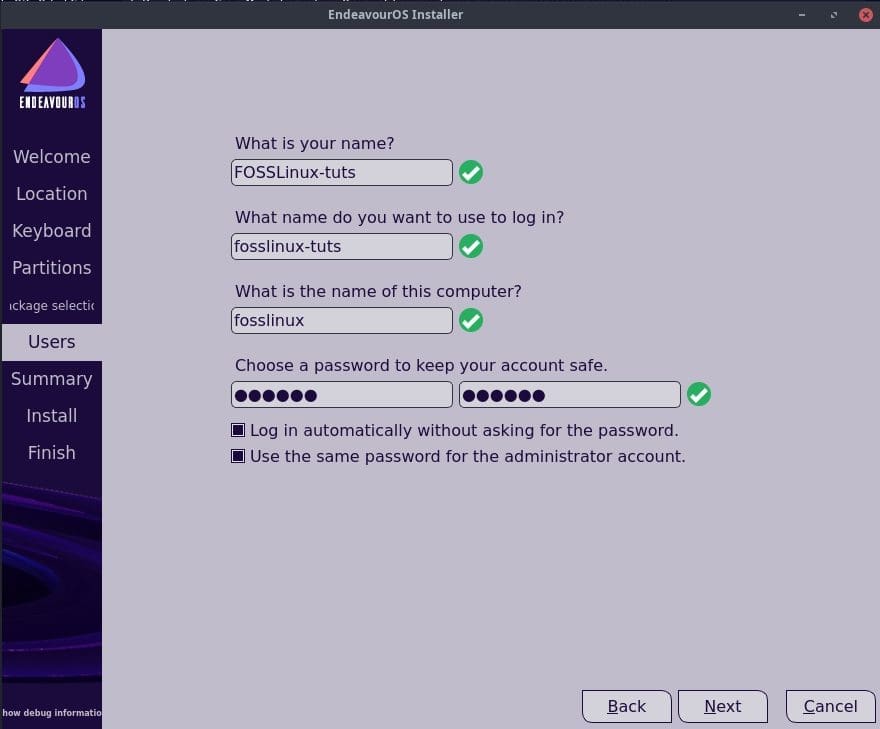
Task: Click 'What name do you want to use to log in?' label
Action: click(x=400, y=218)
